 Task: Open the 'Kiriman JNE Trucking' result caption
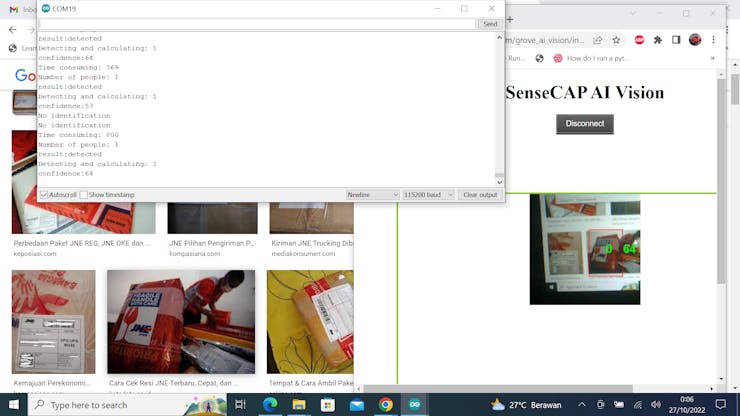(312, 243)
